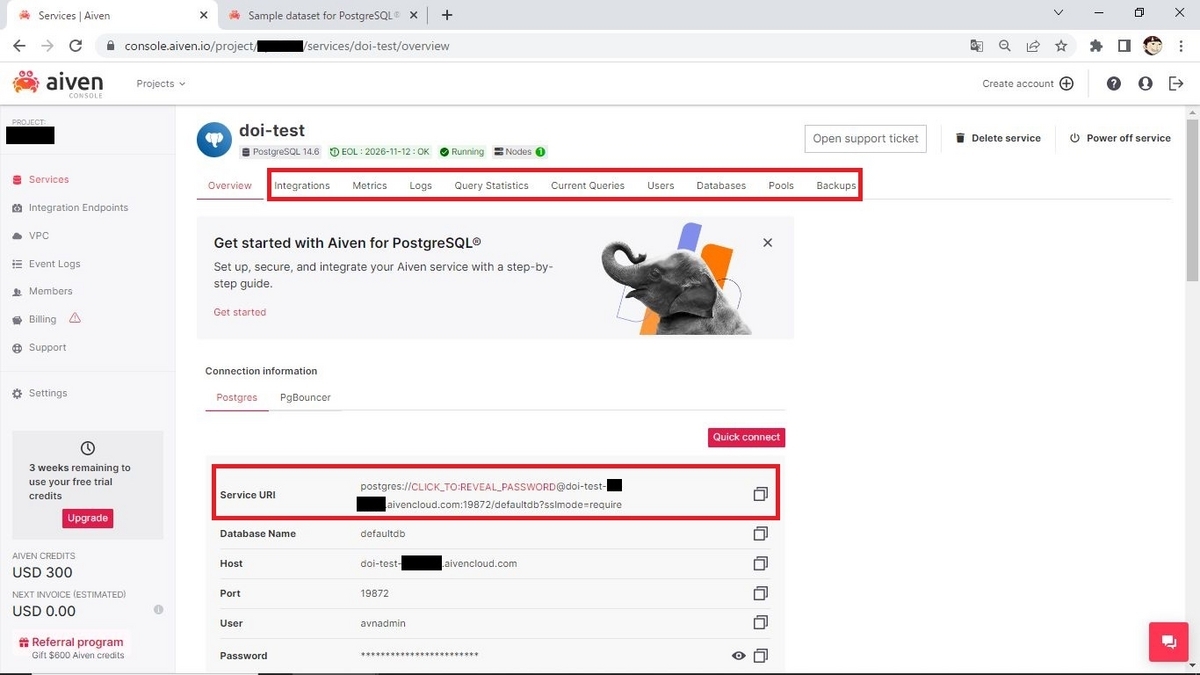
Task: Select the PgBouncer connection tab
Action: pyautogui.click(x=305, y=397)
